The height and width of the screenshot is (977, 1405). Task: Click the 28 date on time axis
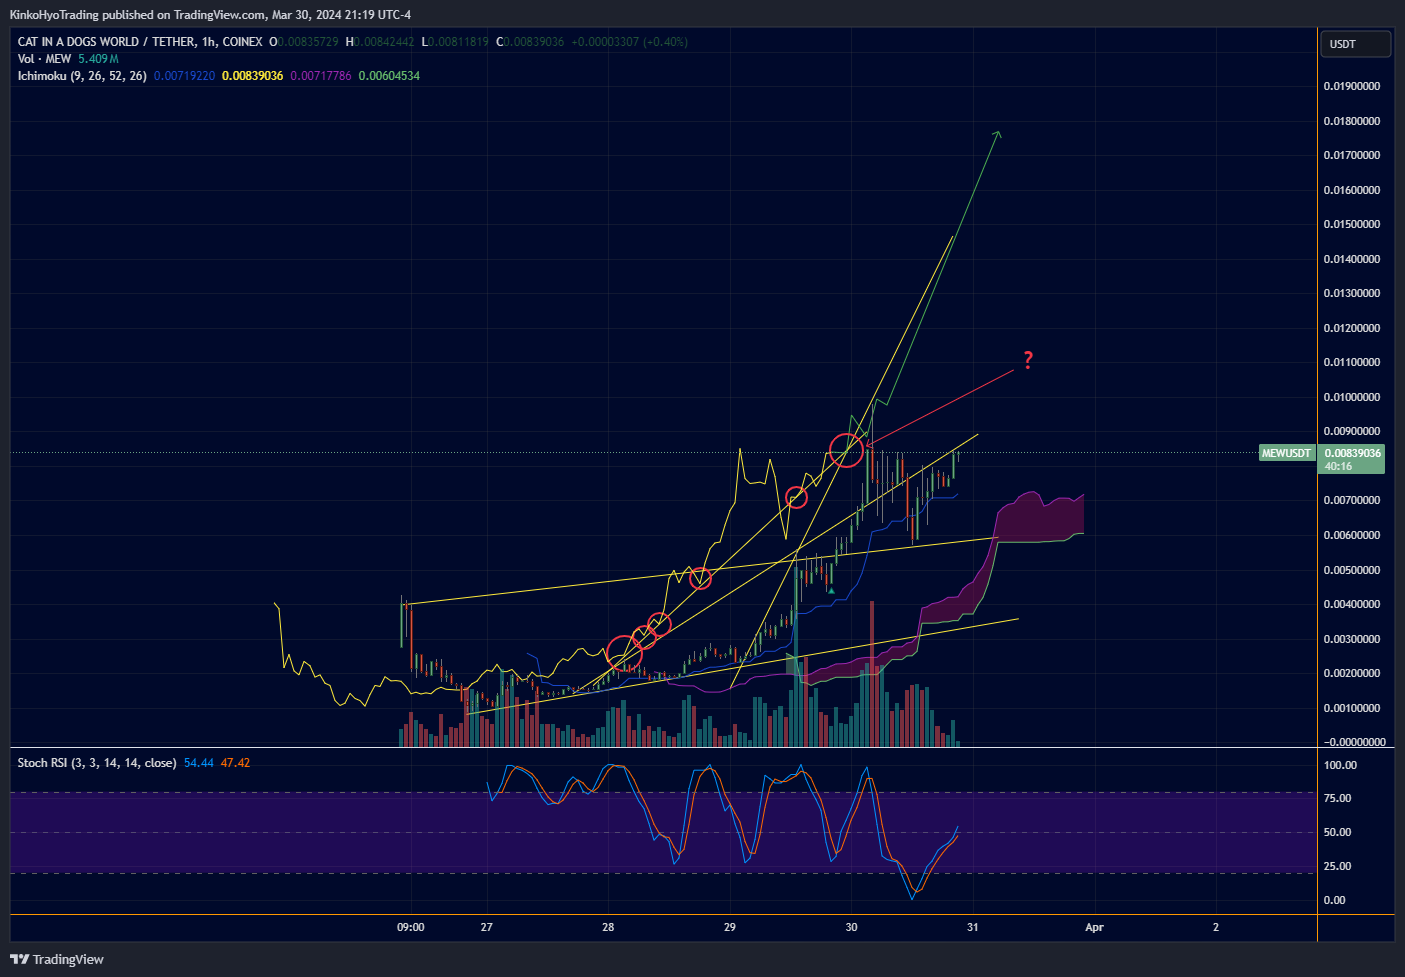608,927
